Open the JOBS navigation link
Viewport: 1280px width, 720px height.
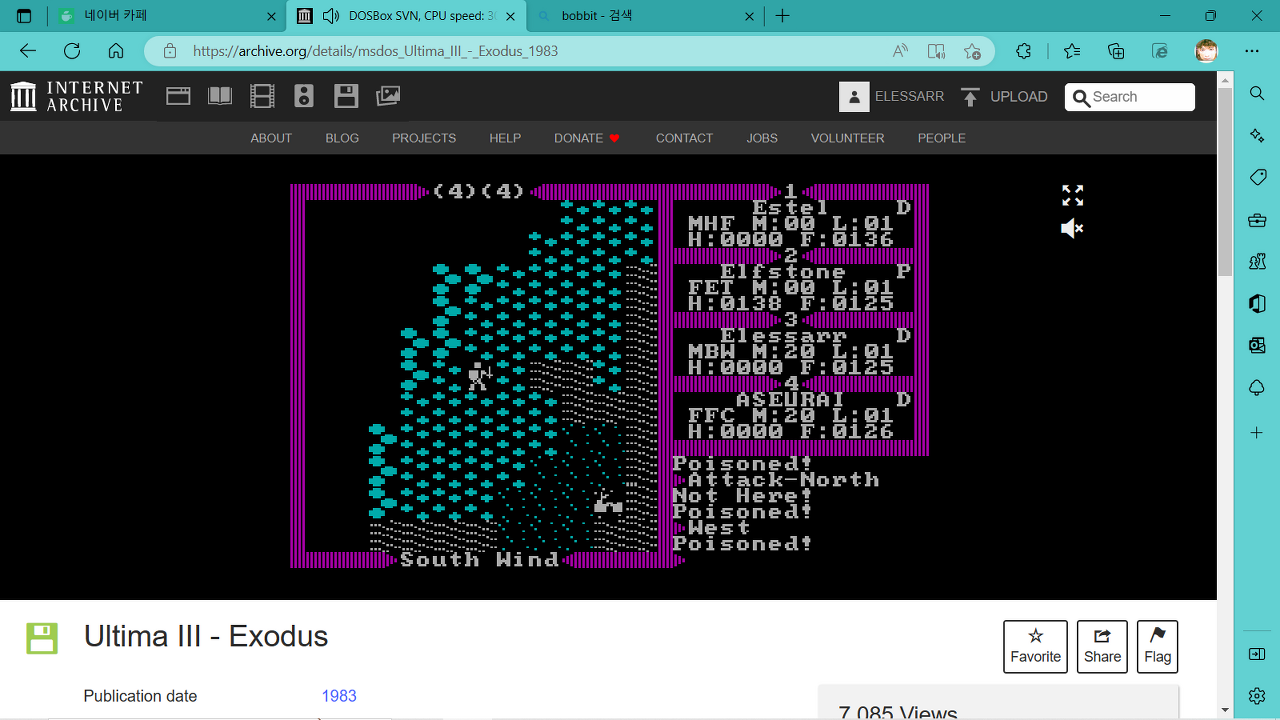click(762, 138)
